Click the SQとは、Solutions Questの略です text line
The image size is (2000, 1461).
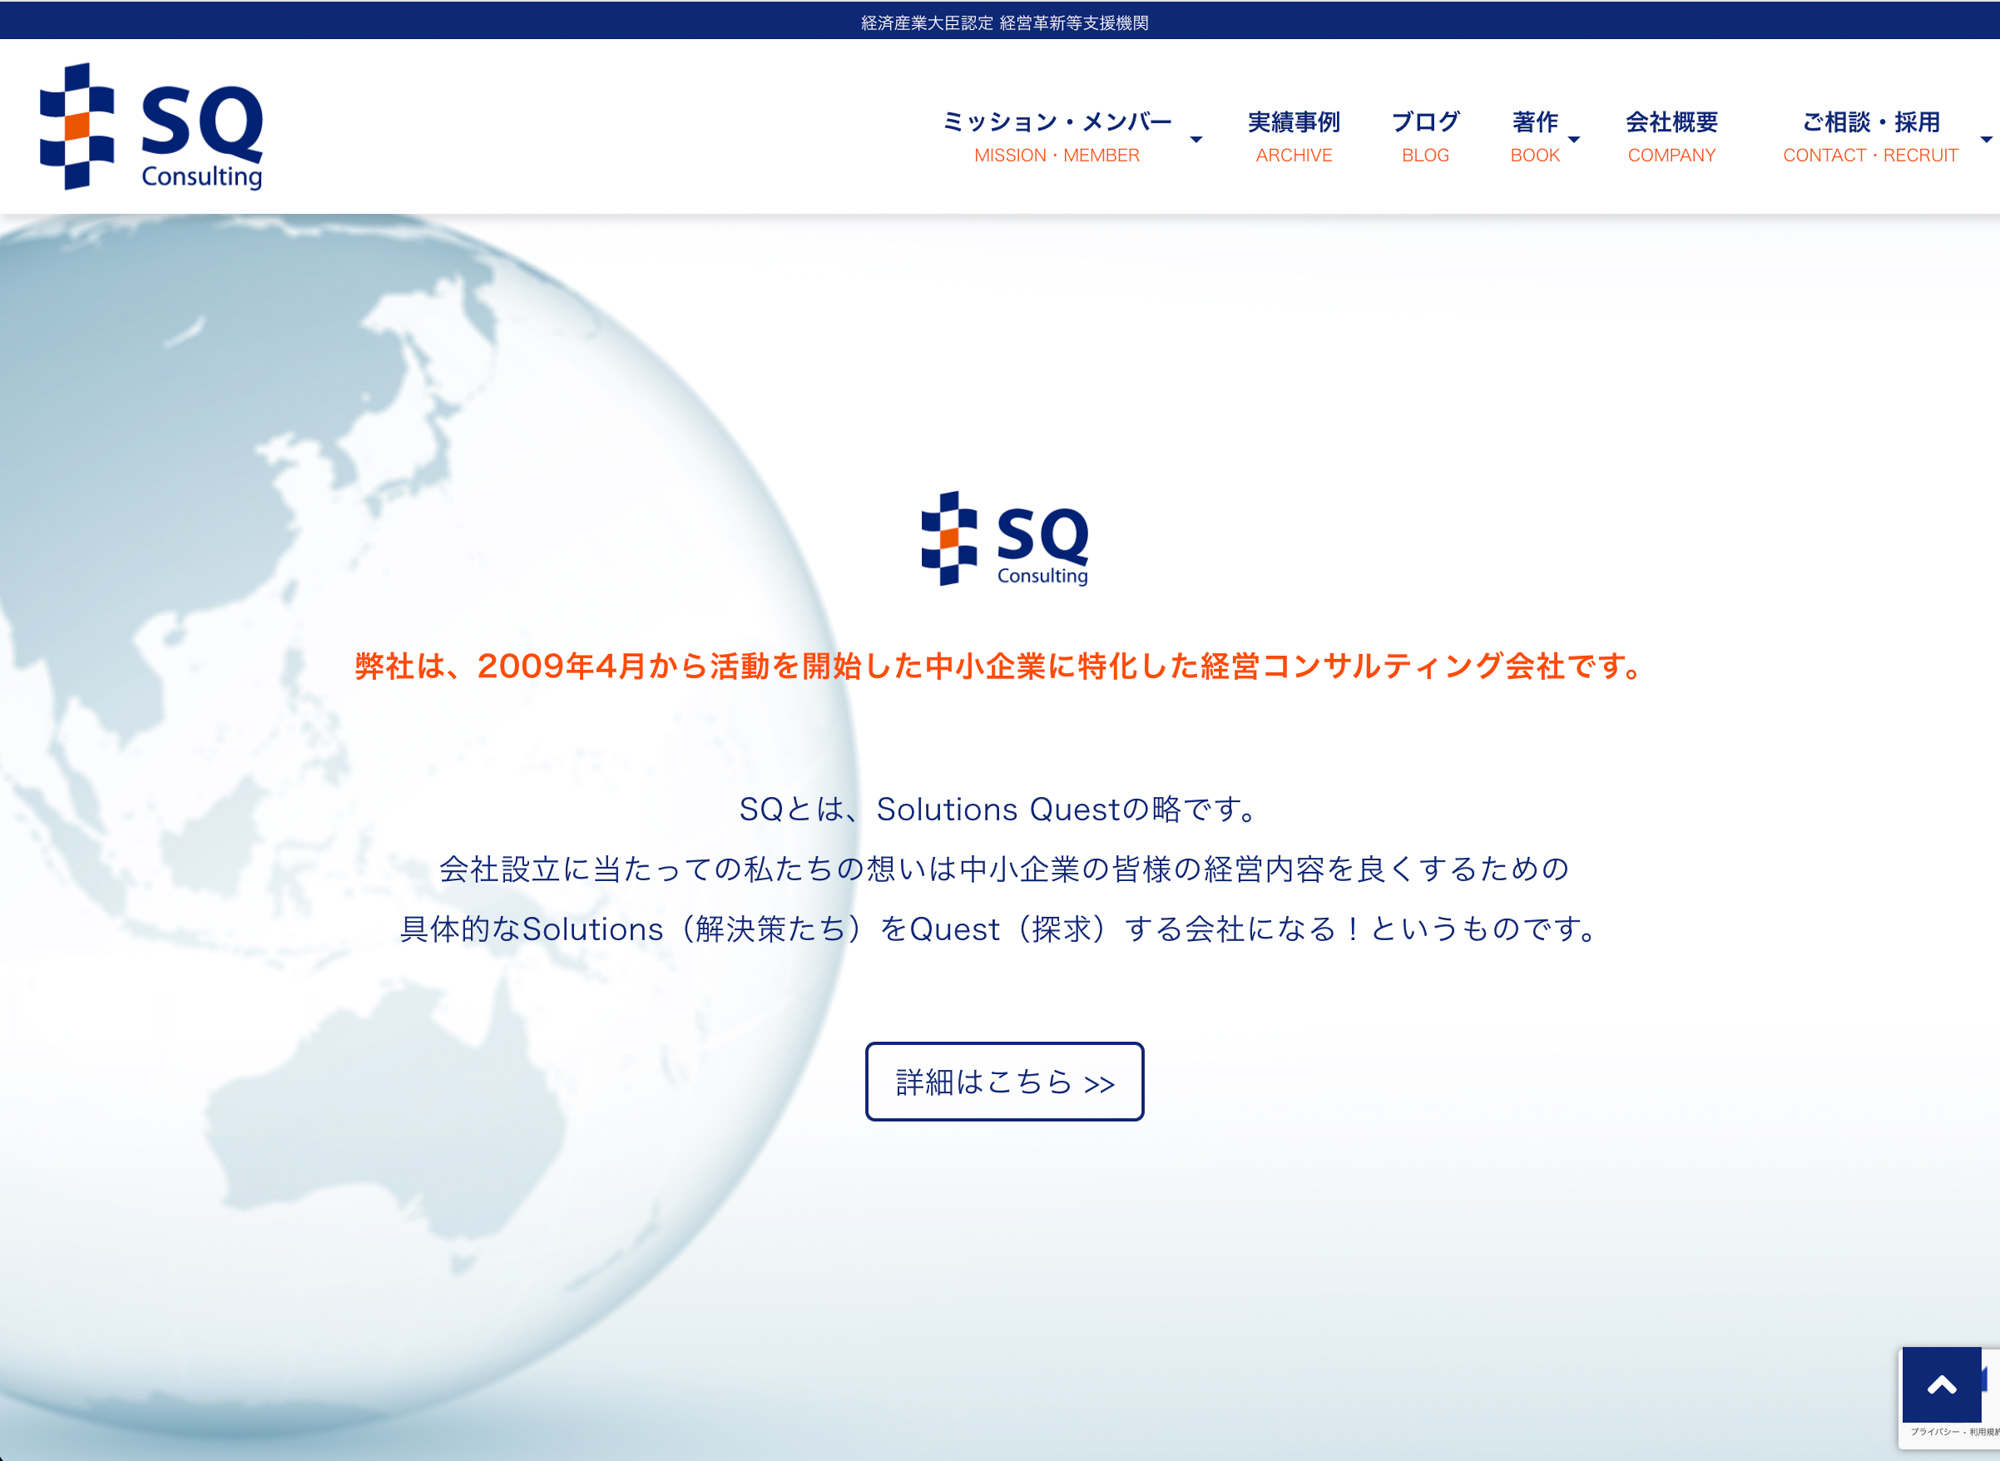[1000, 809]
